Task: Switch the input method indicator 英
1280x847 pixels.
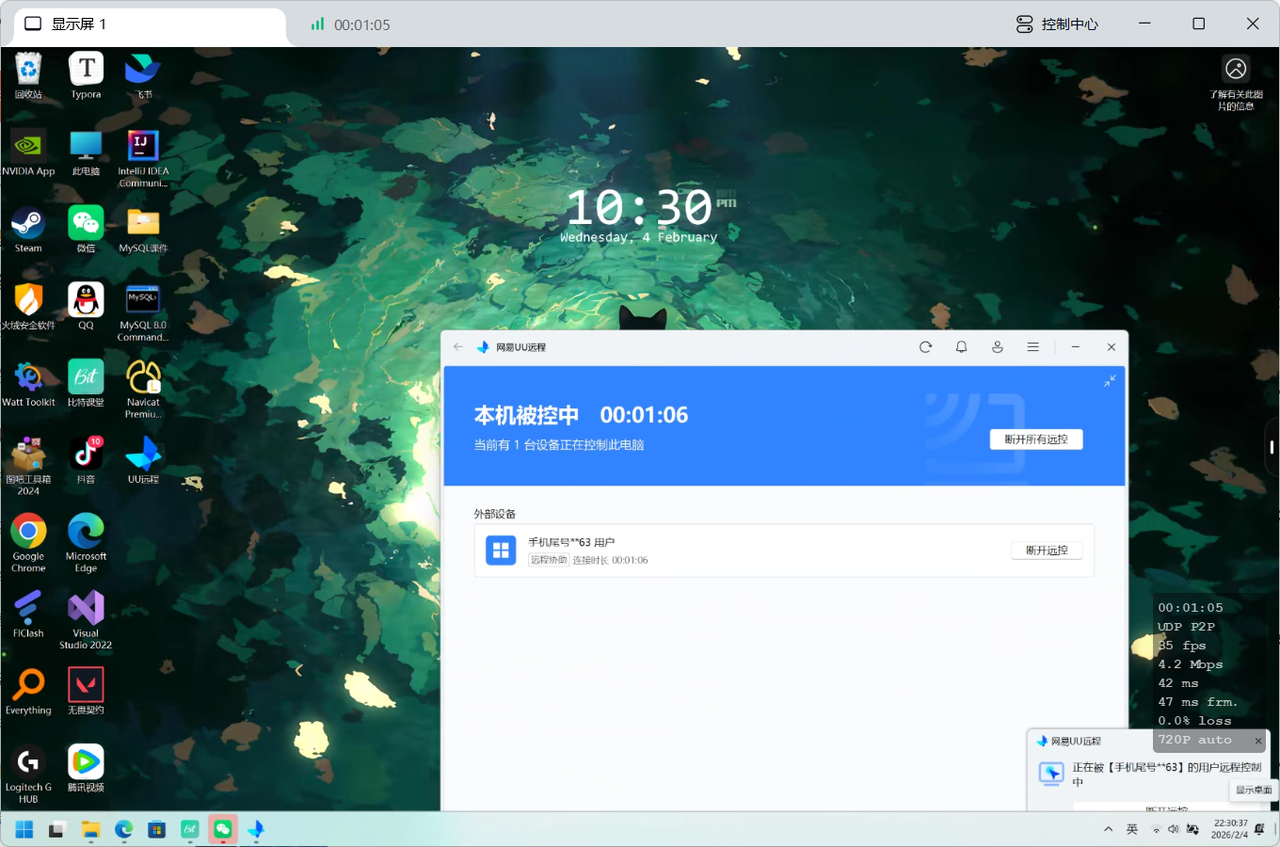Action: (x=1132, y=829)
